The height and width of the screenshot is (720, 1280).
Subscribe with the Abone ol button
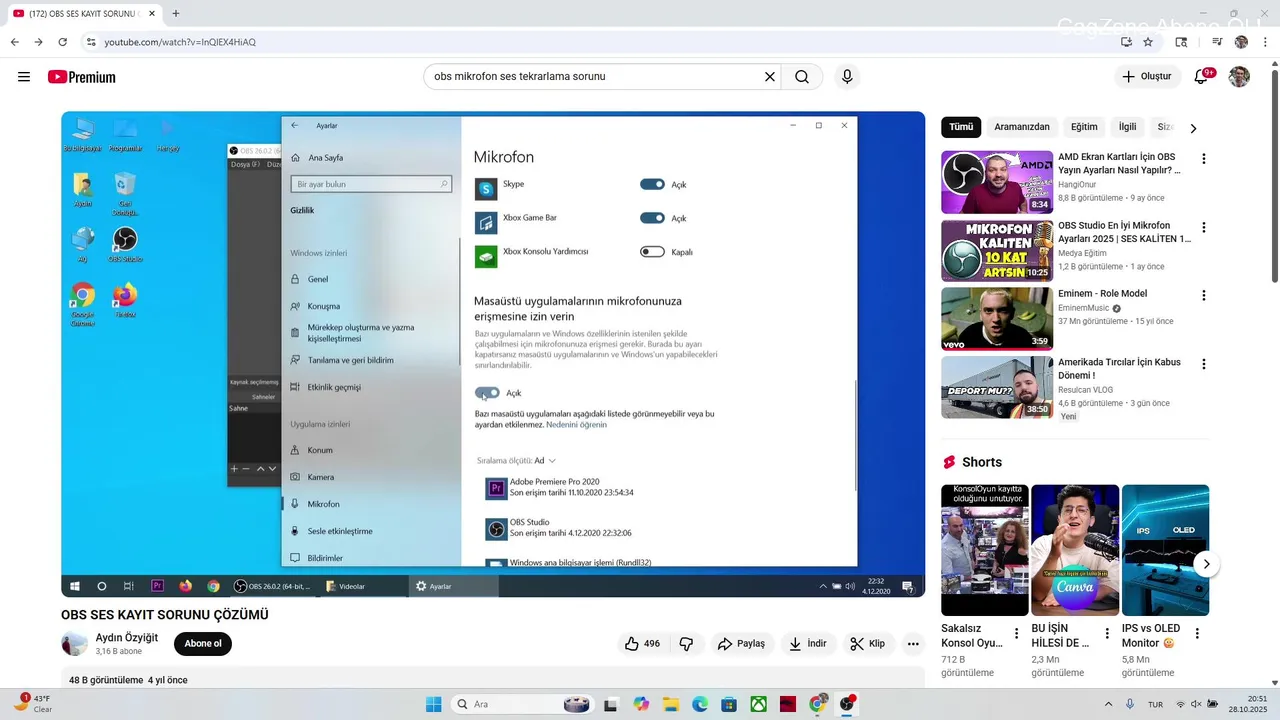(203, 644)
